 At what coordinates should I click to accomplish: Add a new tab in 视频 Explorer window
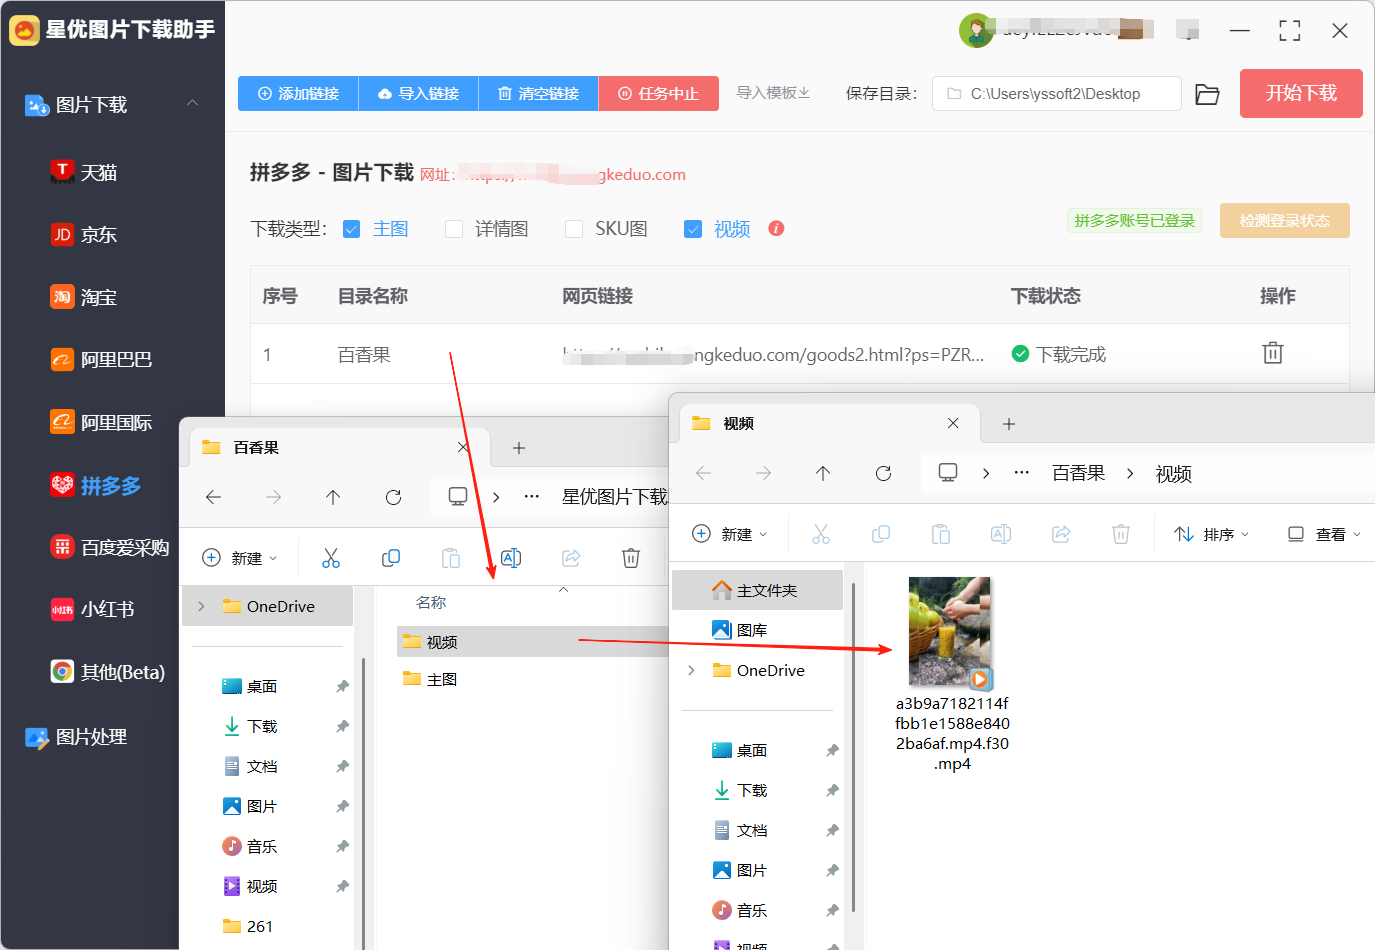click(x=1009, y=424)
